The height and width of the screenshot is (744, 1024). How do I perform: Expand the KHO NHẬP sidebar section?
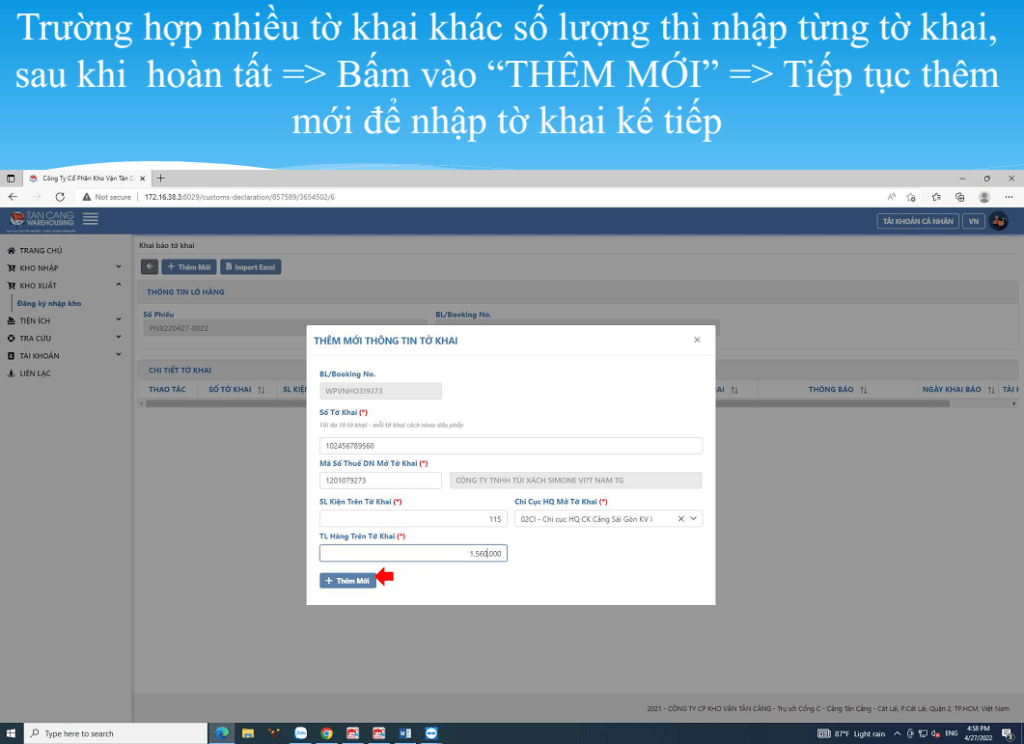pos(118,268)
